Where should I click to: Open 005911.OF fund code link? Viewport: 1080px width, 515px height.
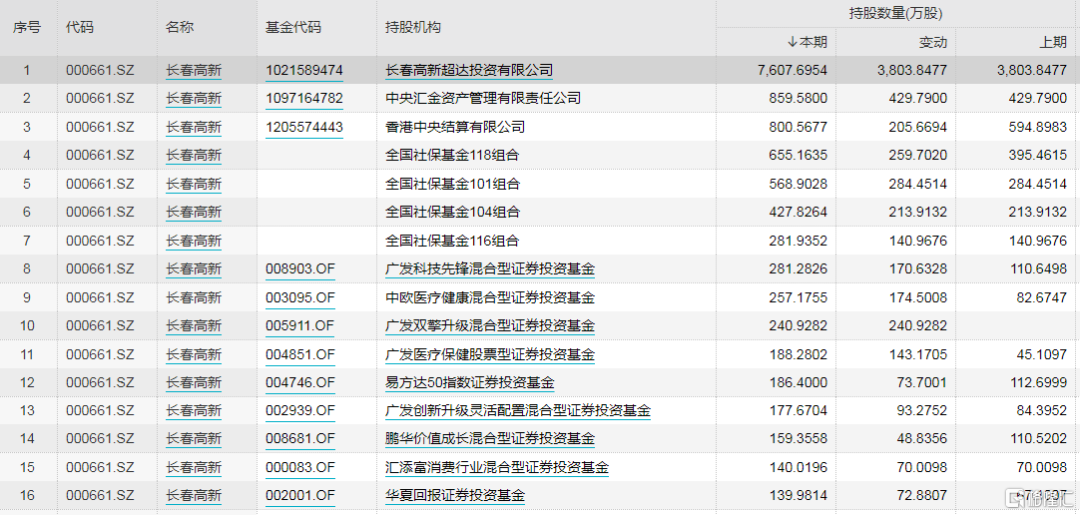[x=300, y=326]
